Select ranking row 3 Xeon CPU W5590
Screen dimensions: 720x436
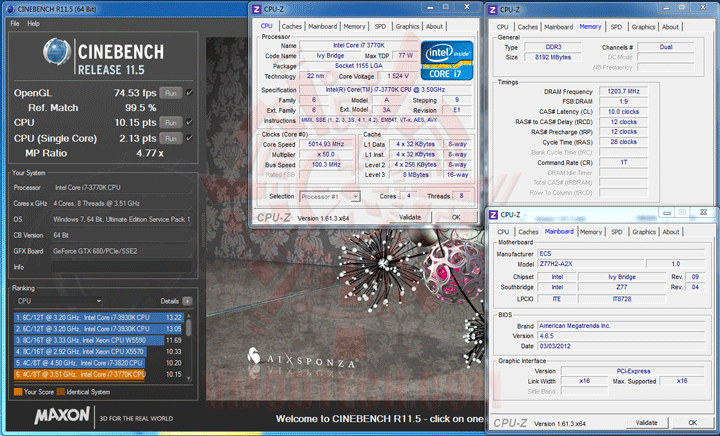99,340
